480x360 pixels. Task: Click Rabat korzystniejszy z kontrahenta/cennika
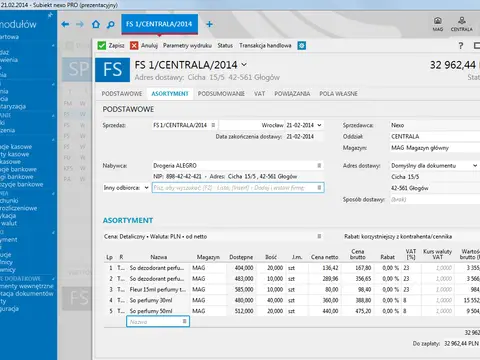398,236
